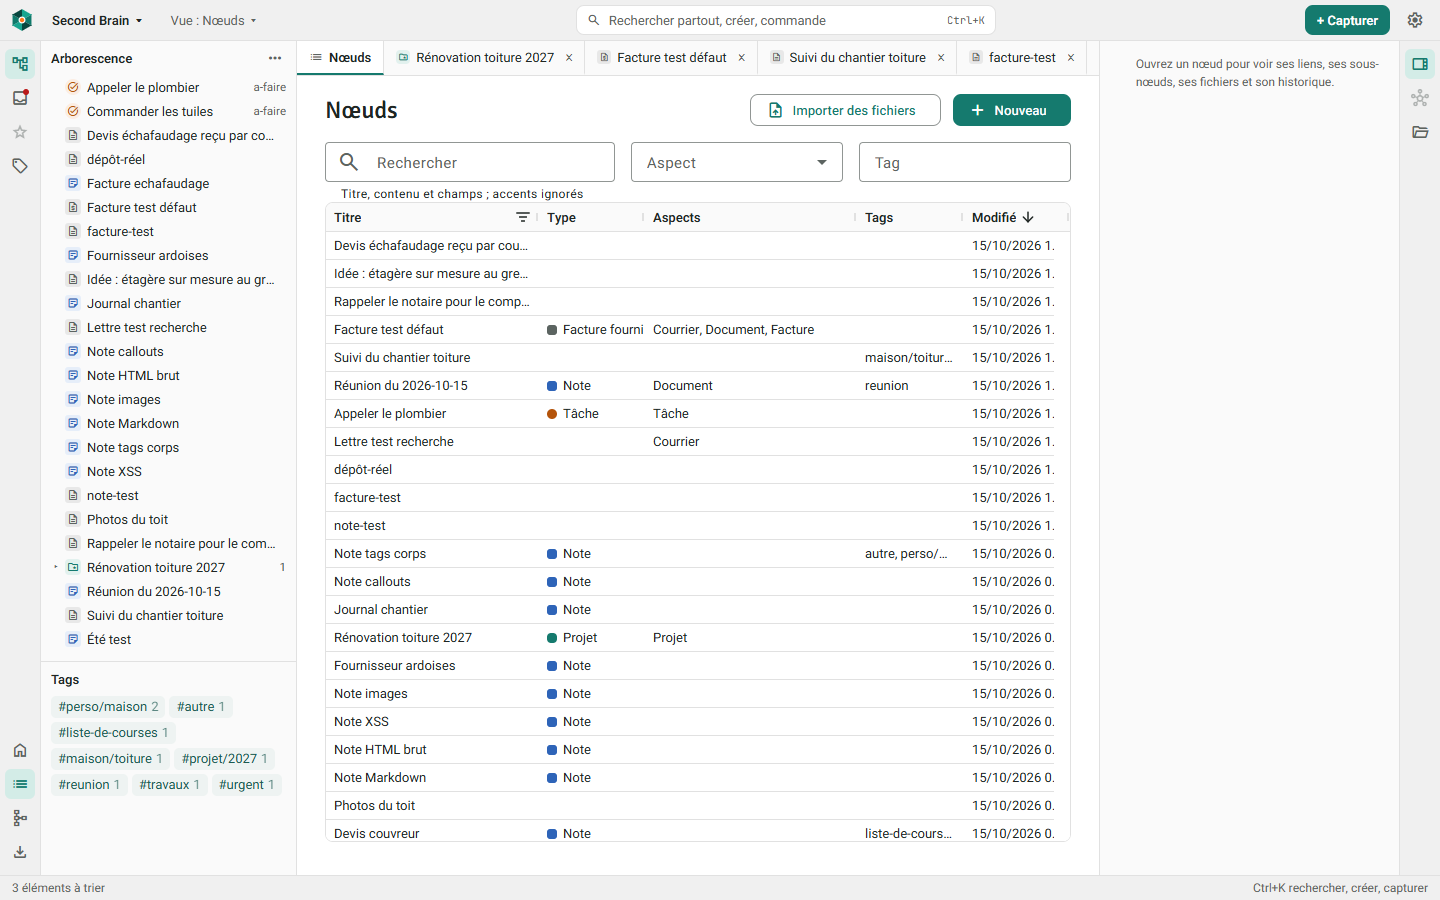This screenshot has height=900, width=1440.
Task: Open the Second Brain workspace dropdown
Action: pyautogui.click(x=97, y=20)
